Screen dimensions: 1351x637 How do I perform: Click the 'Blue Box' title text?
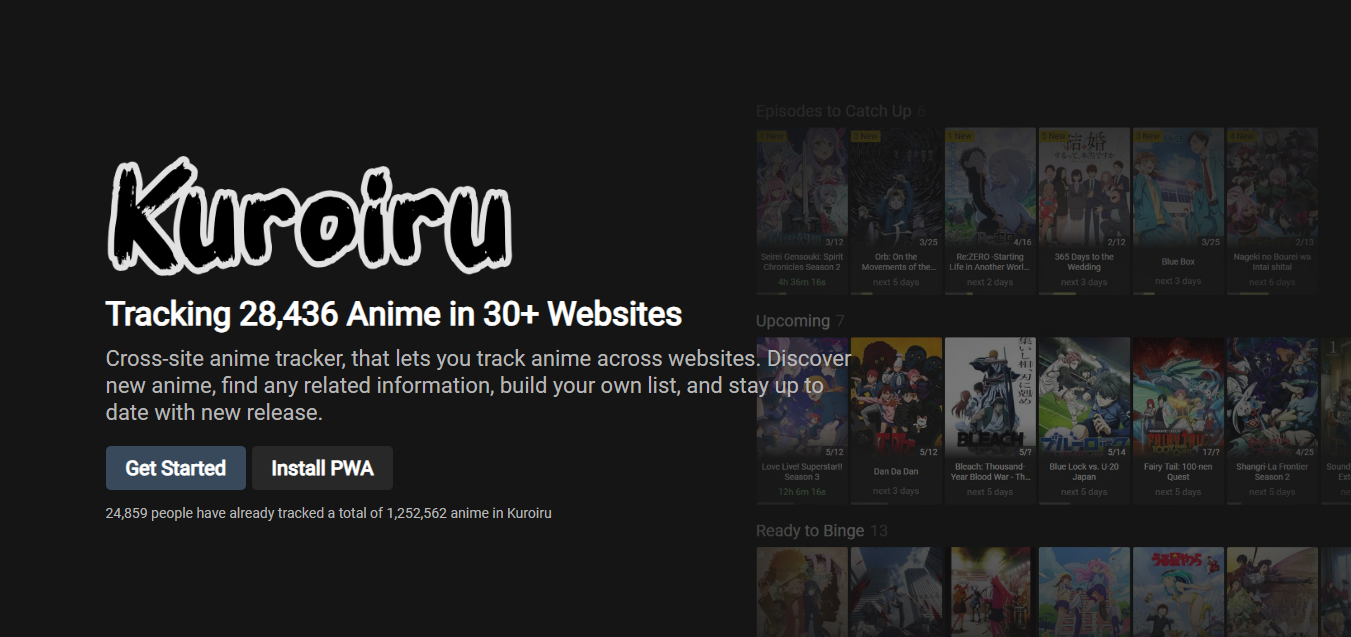tap(1178, 262)
